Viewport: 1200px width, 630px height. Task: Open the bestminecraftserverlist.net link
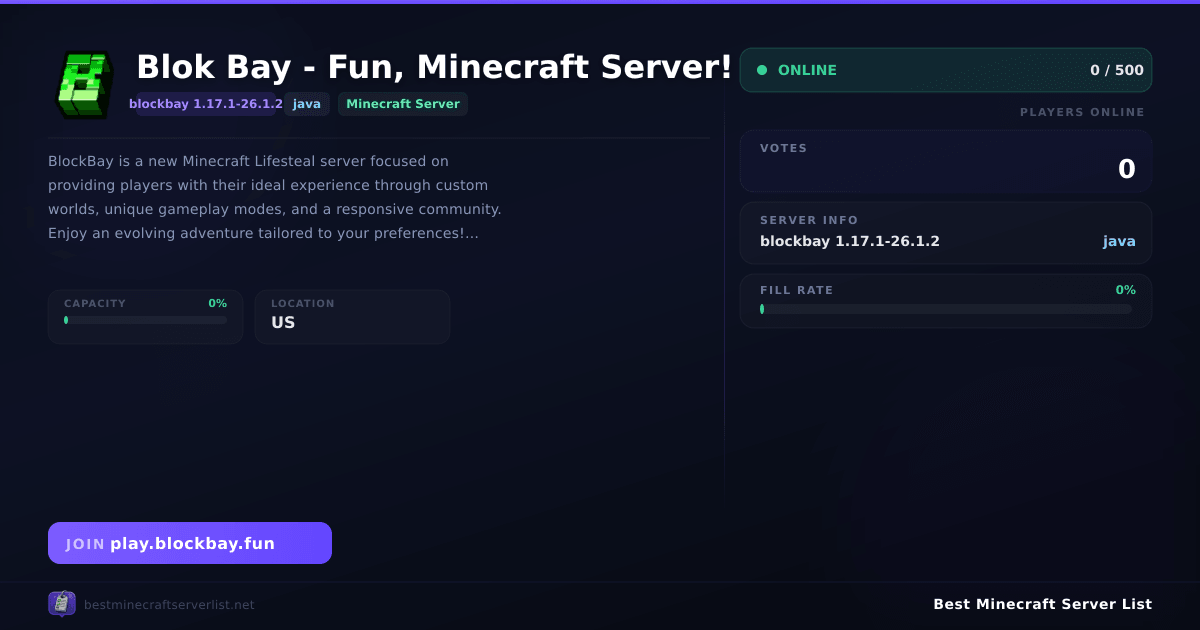point(169,605)
